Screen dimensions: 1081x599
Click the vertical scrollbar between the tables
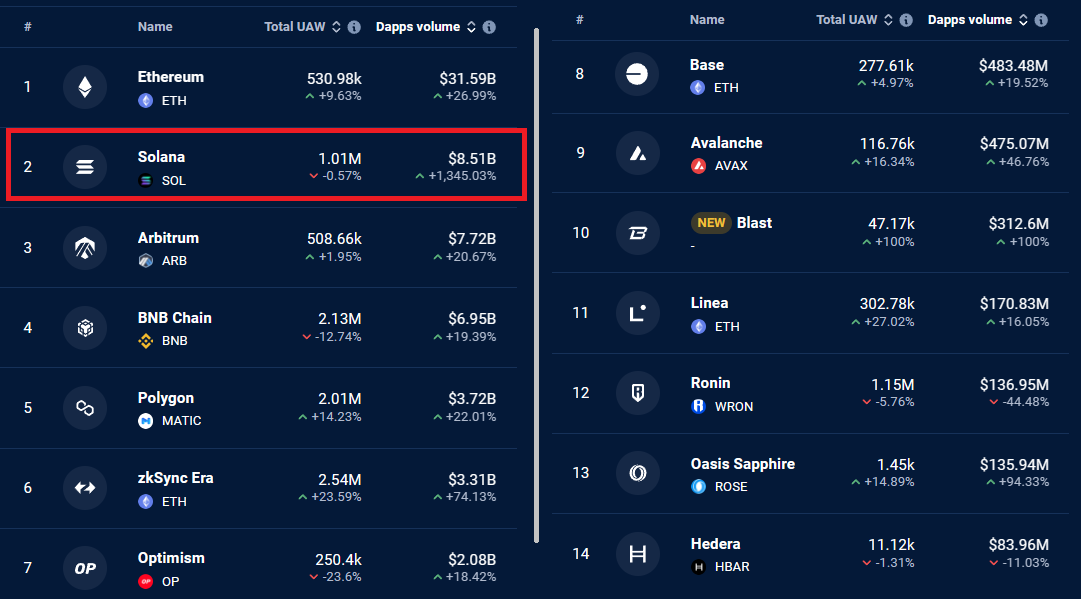(x=536, y=286)
